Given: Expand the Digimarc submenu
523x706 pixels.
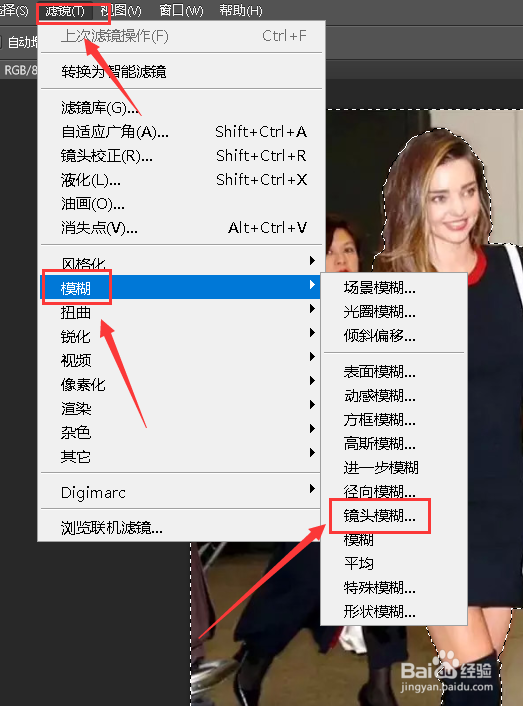Looking at the screenshot, I should click(x=181, y=492).
